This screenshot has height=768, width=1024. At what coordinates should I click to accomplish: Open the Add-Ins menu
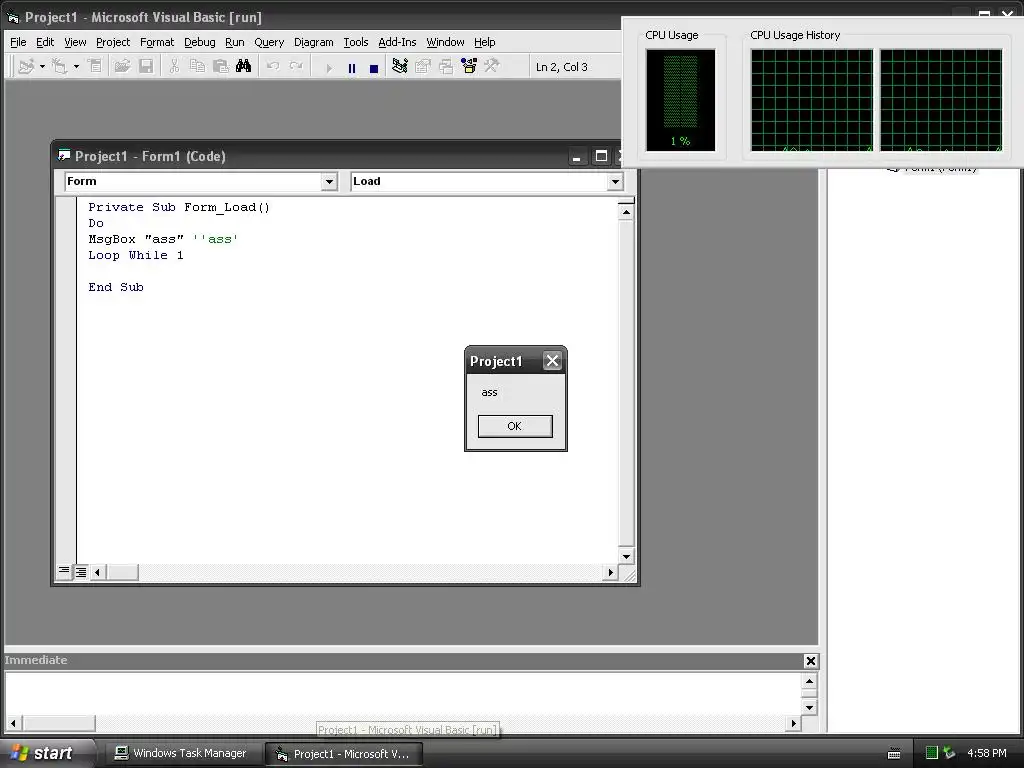point(397,42)
